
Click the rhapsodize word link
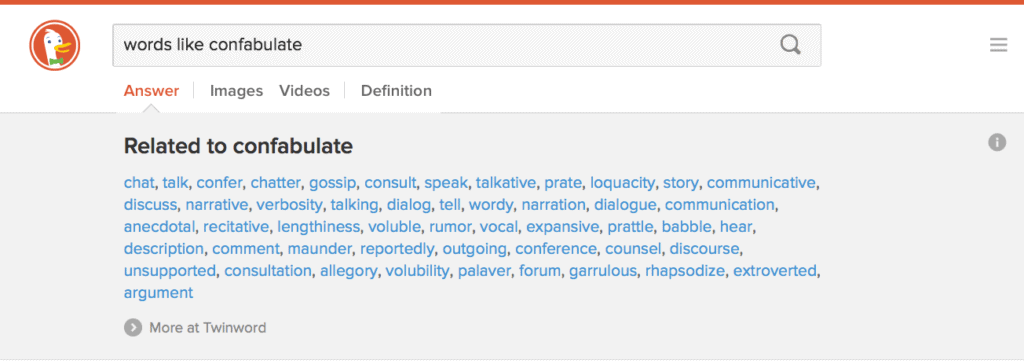point(685,271)
